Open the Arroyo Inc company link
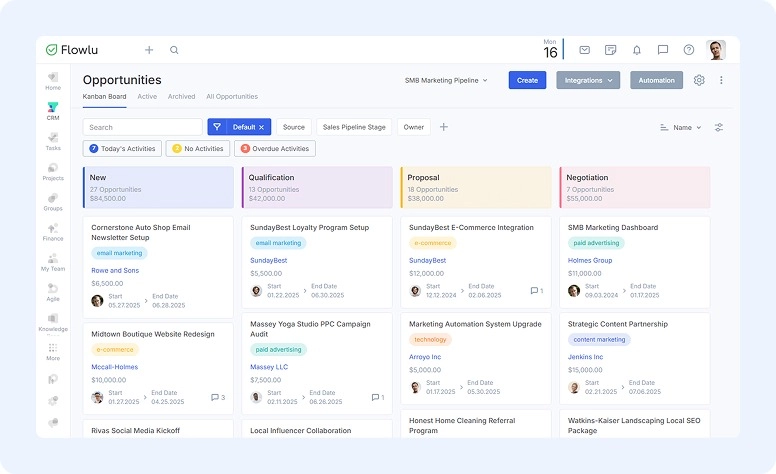This screenshot has width=776, height=474. point(425,357)
